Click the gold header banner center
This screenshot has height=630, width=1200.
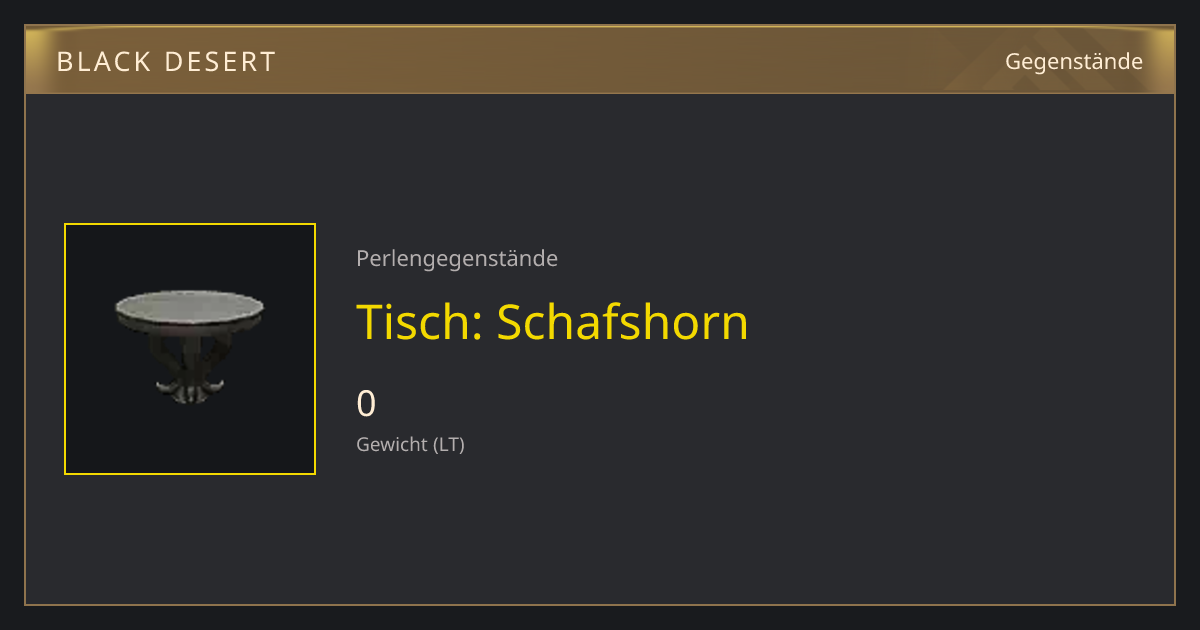tap(600, 61)
